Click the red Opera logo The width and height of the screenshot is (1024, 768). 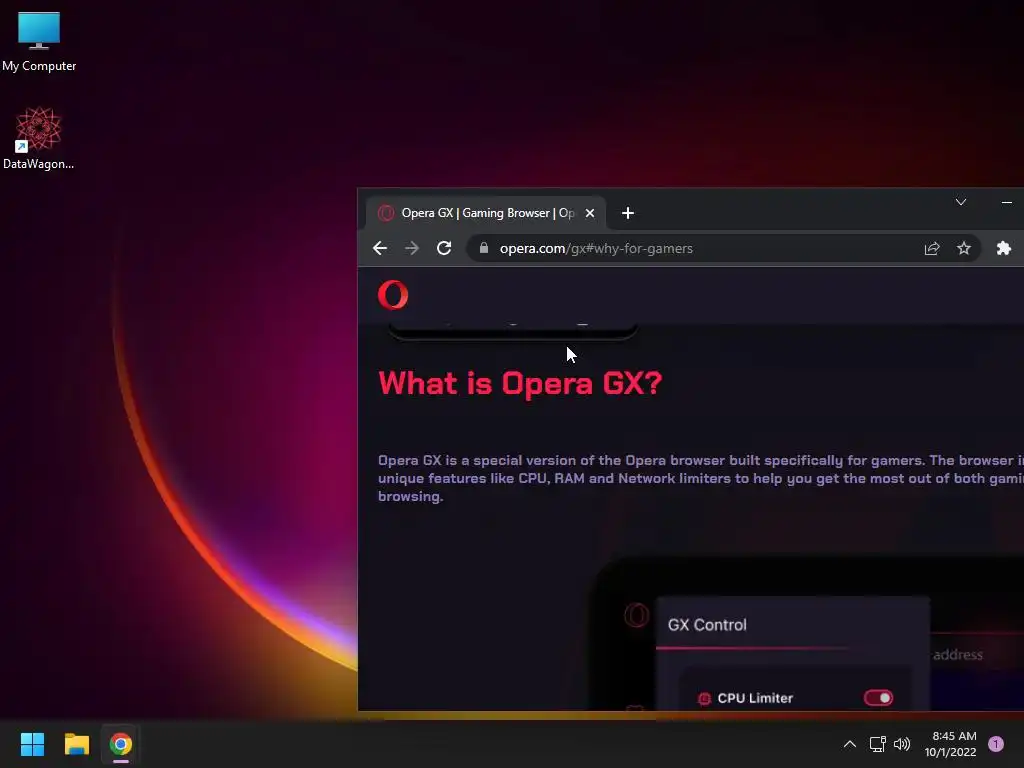pos(393,295)
